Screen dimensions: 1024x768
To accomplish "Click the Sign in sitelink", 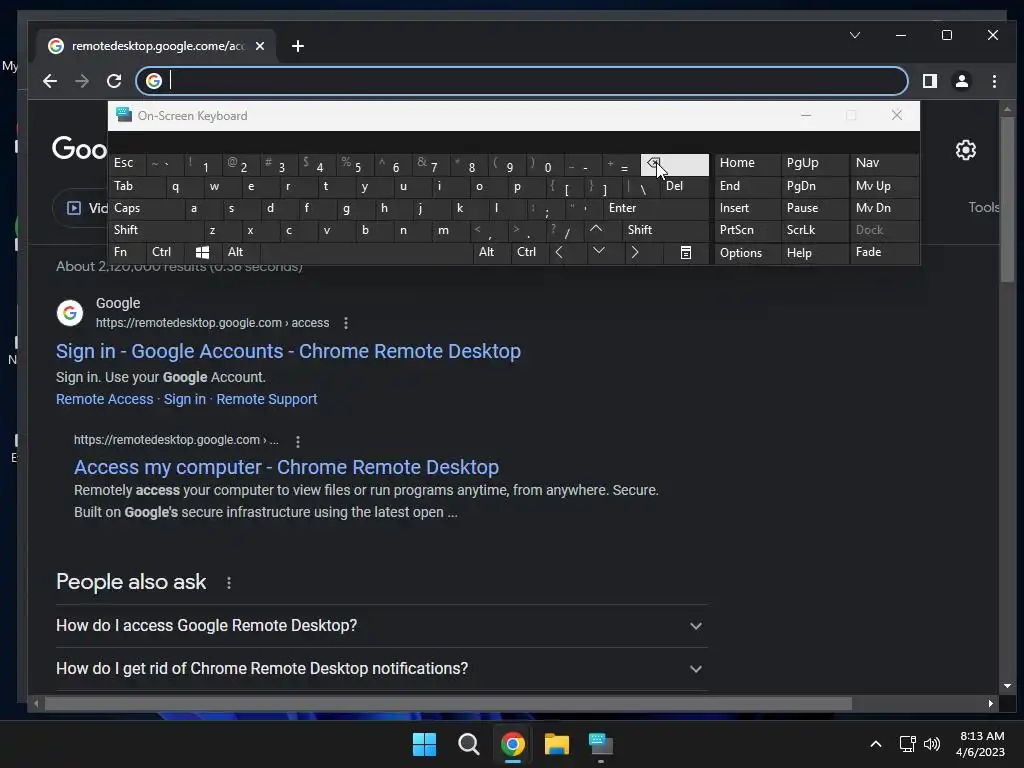I will [185, 399].
